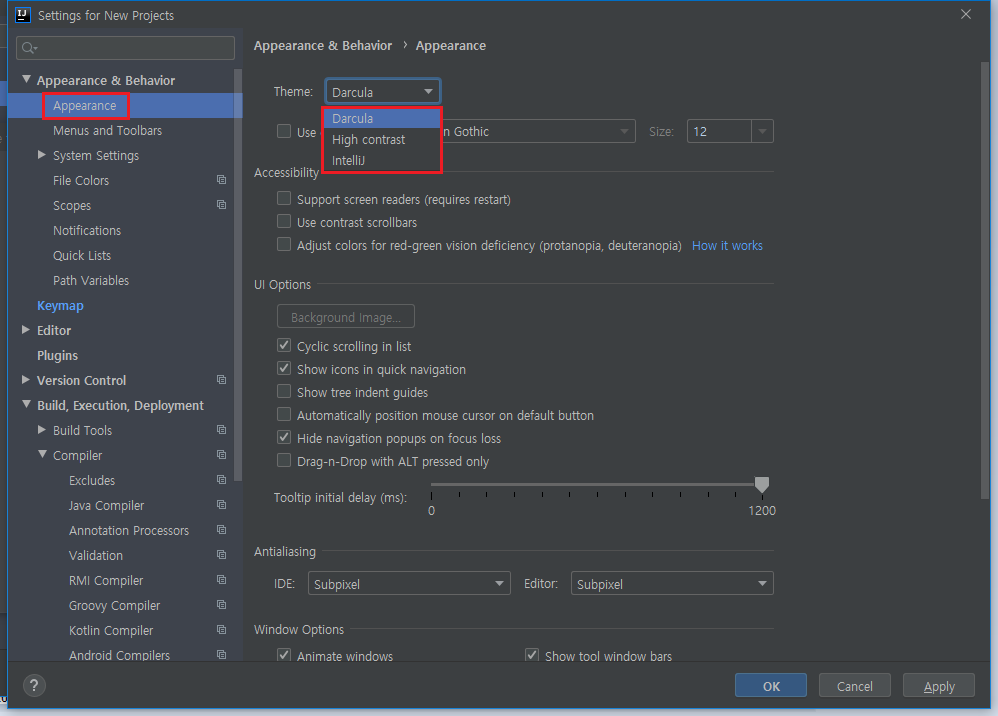Viewport: 998px width, 716px height.
Task: Enable red-green vision deficiency color adjustment
Action: pyautogui.click(x=284, y=244)
